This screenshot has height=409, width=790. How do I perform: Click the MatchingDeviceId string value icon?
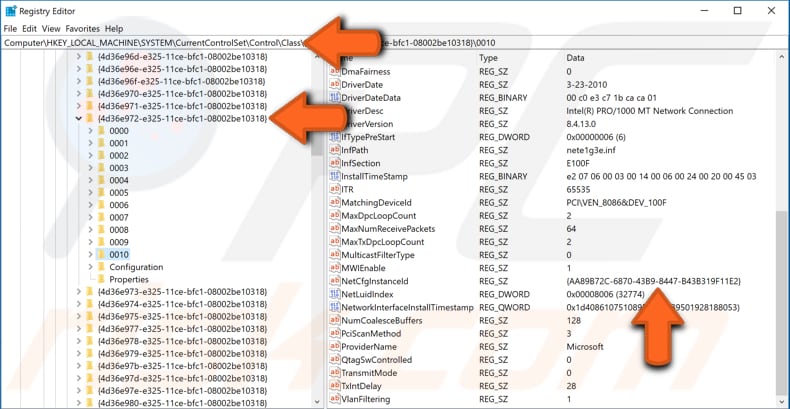pos(335,202)
